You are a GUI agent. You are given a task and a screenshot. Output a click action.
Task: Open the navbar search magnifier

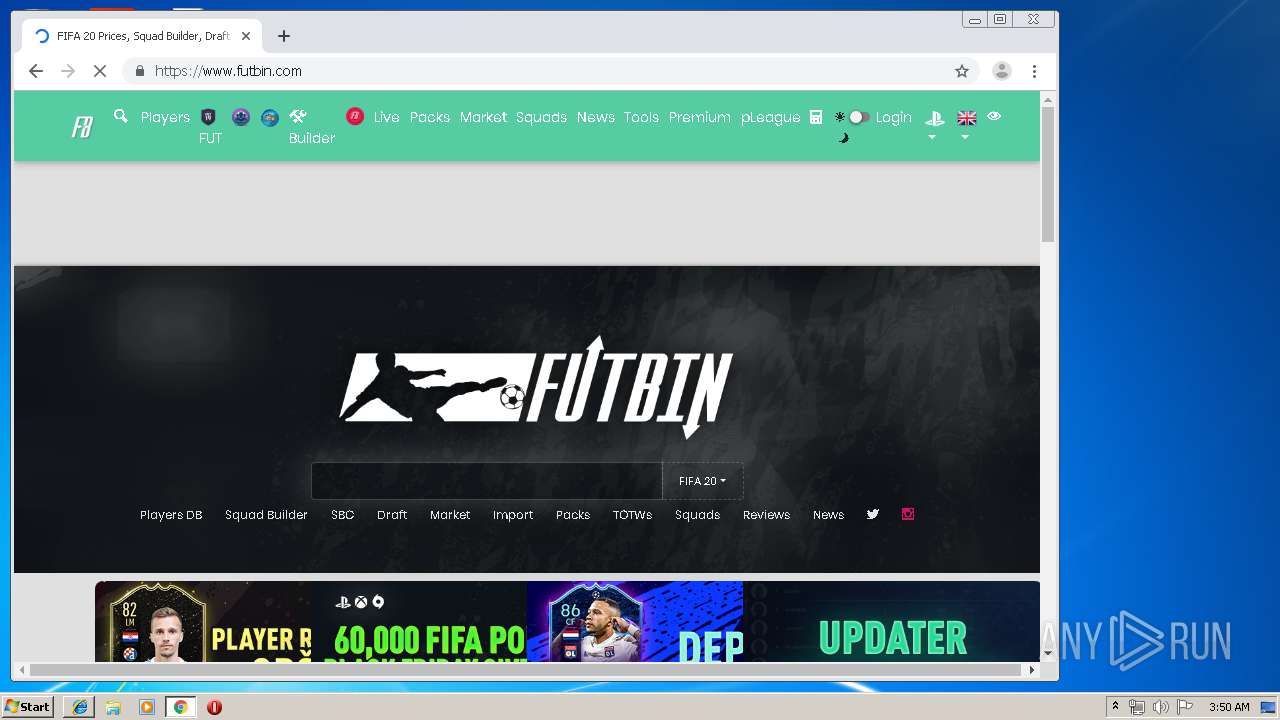pos(121,117)
